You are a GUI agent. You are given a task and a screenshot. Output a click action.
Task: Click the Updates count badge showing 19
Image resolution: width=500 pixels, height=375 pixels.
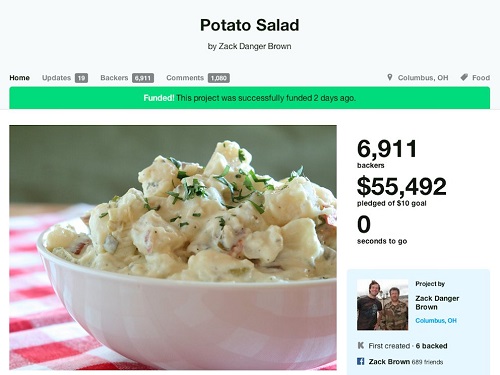81,78
